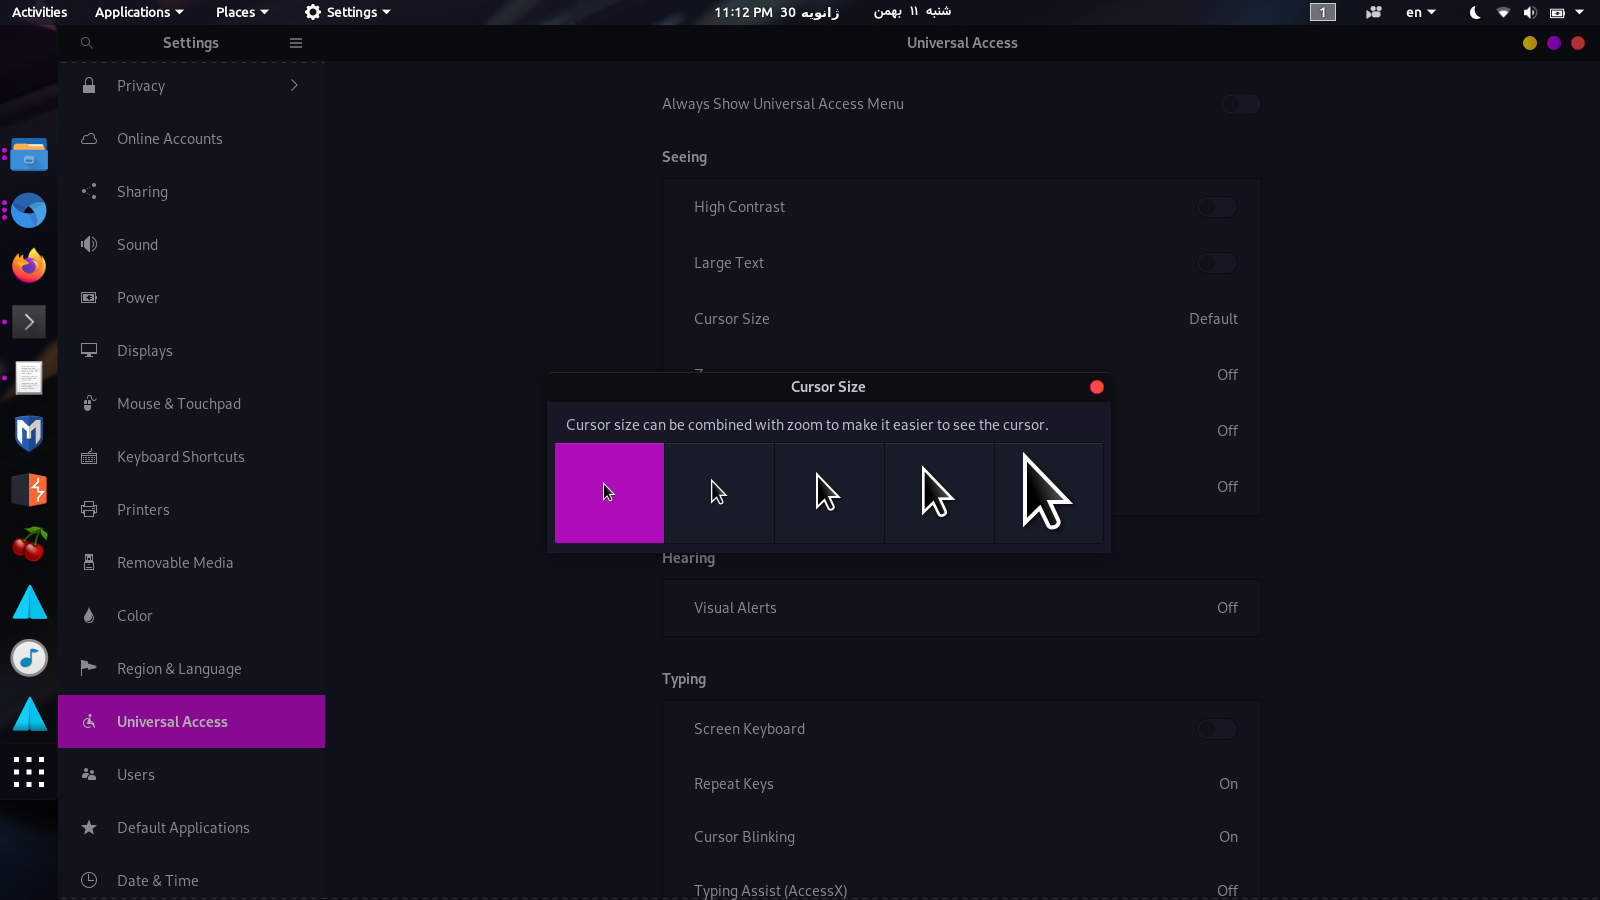1600x900 pixels.
Task: Close the Cursor Size dialog
Action: (1097, 387)
